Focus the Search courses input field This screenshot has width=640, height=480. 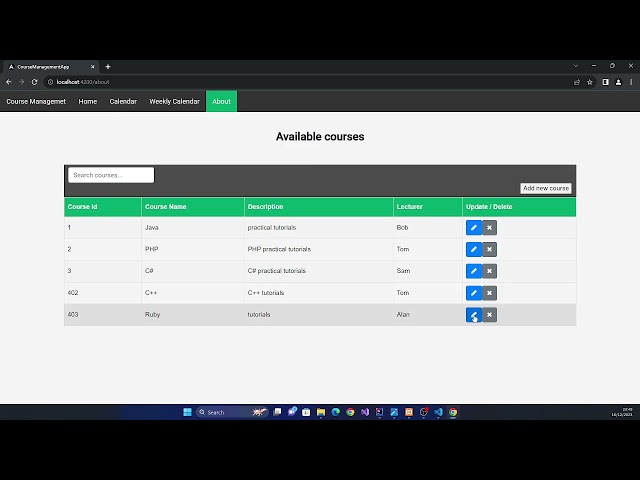[111, 175]
